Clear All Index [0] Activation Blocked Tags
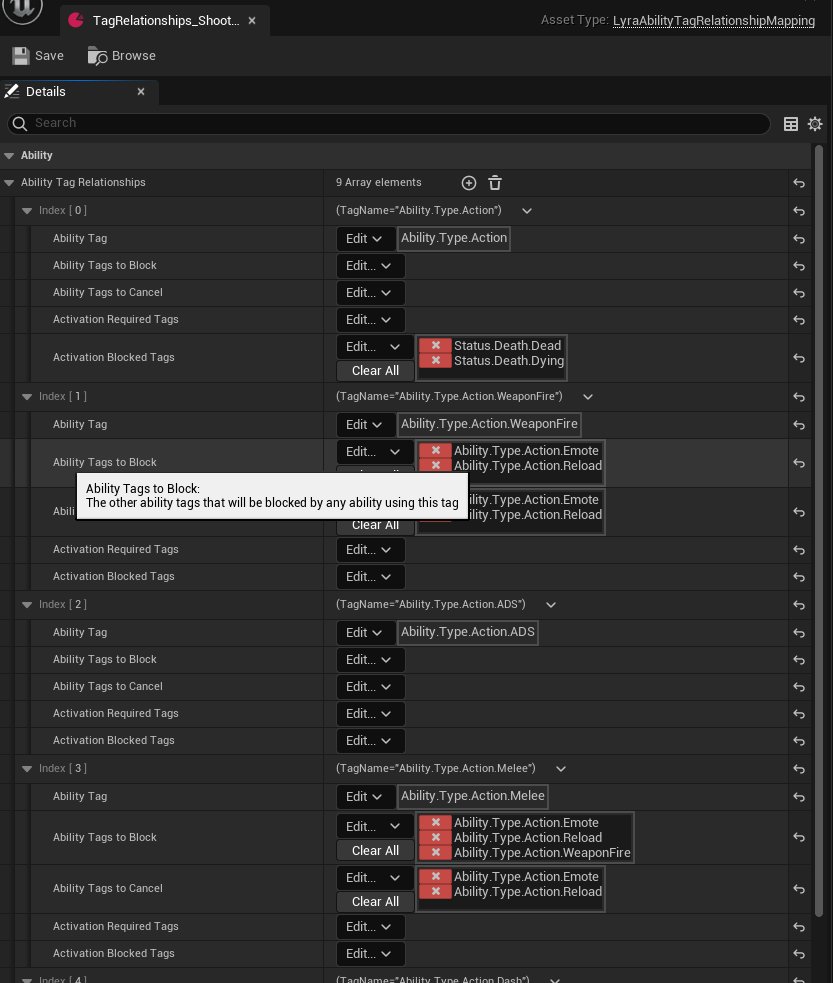 (375, 371)
